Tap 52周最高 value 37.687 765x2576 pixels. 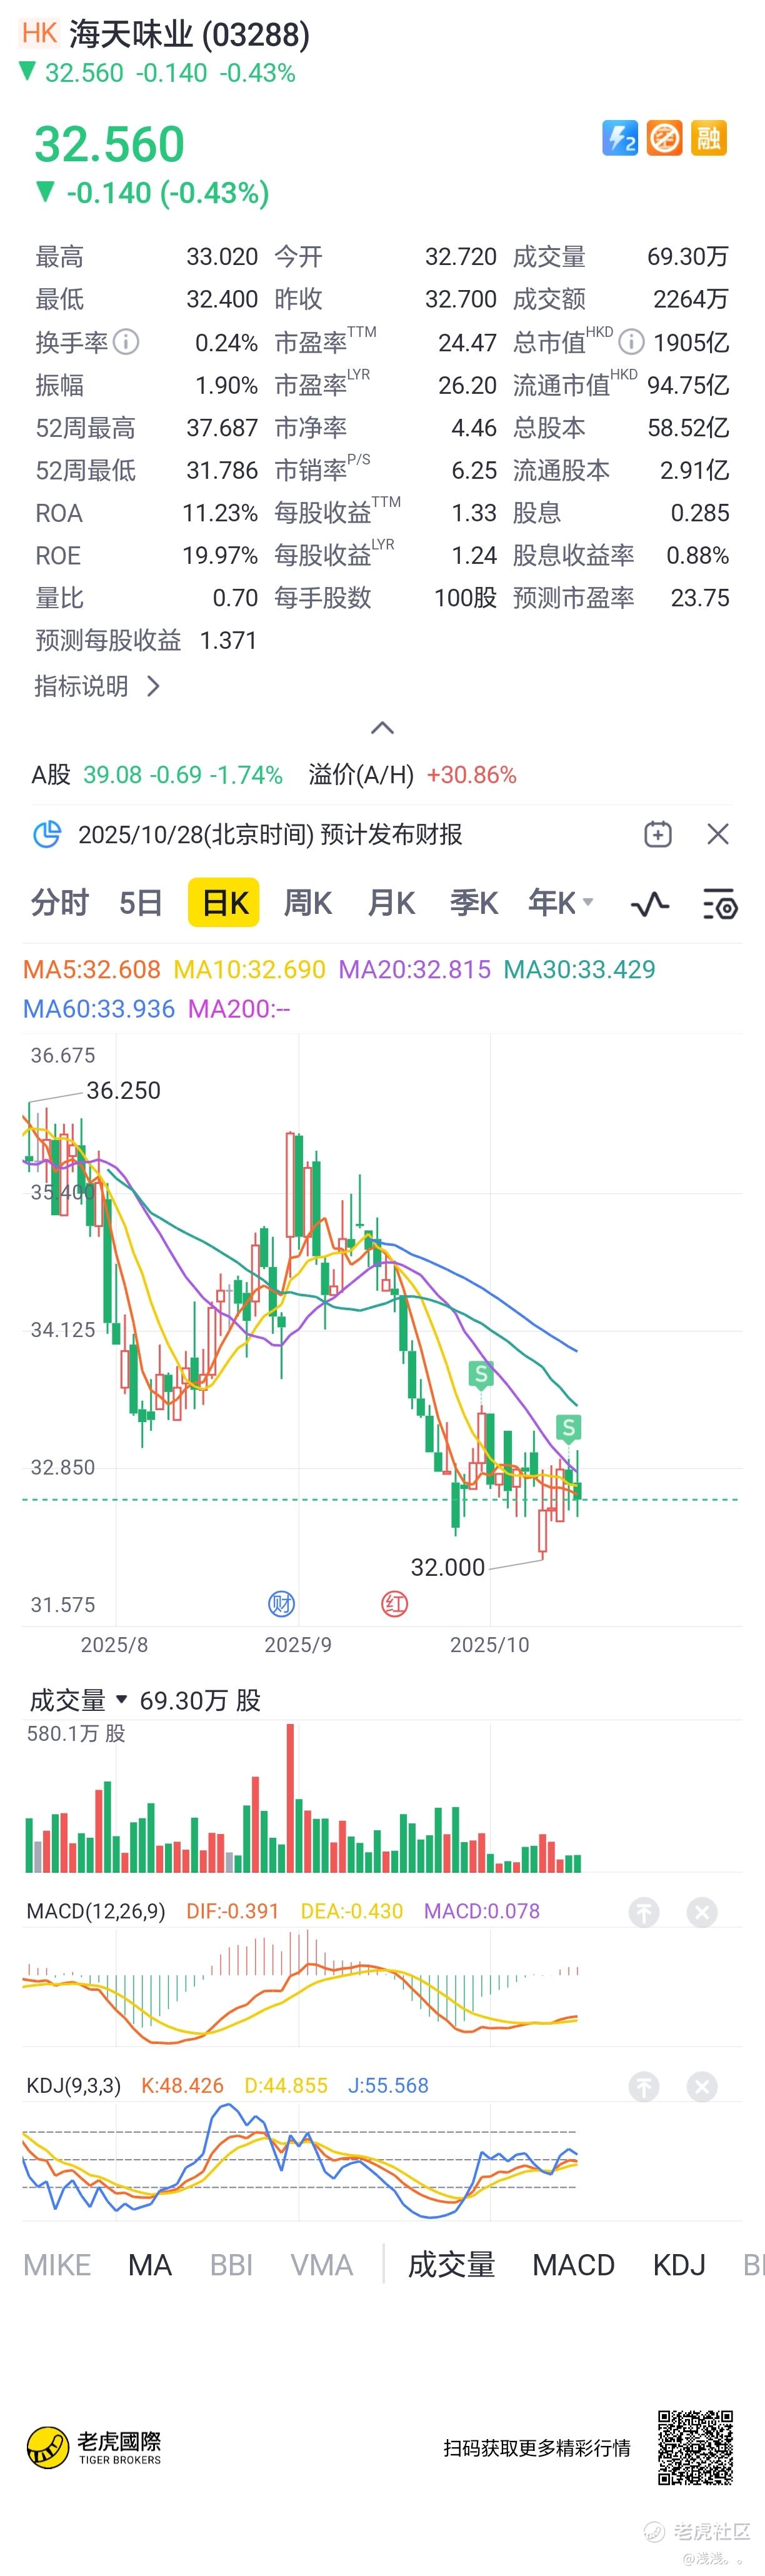222,428
